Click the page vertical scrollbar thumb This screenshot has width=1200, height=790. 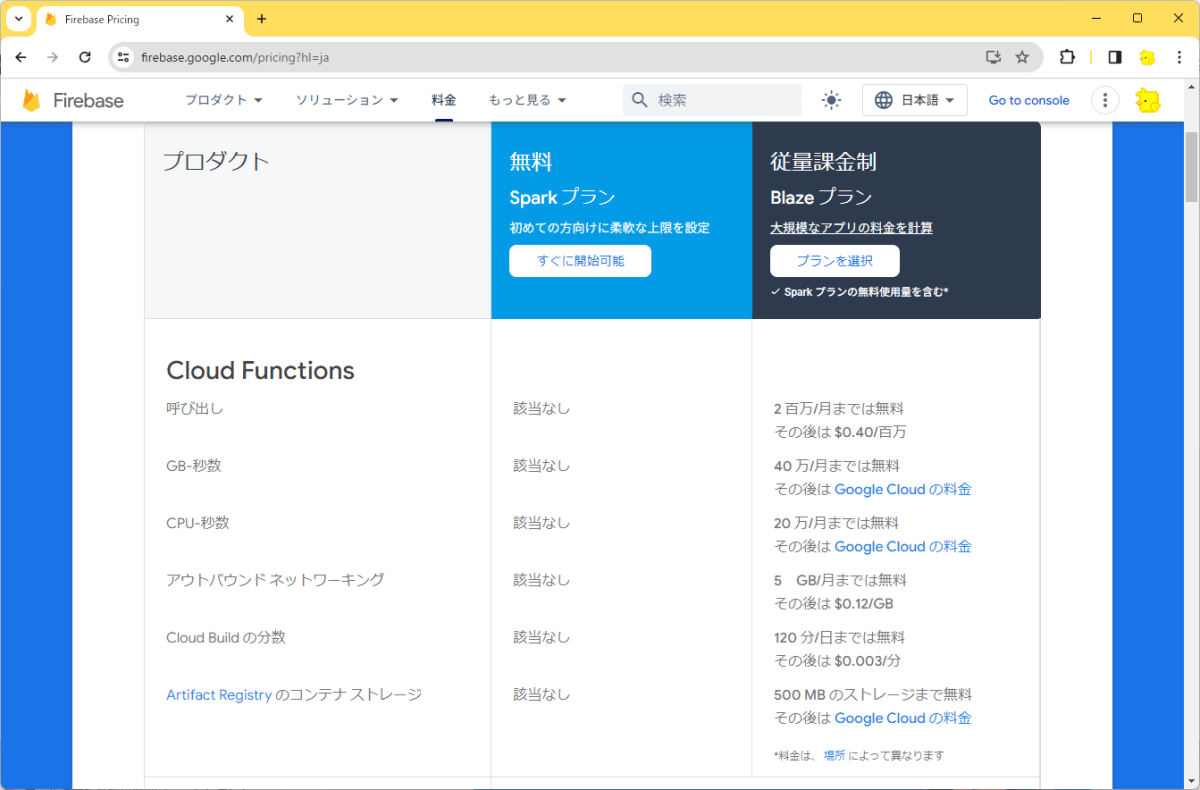1191,166
